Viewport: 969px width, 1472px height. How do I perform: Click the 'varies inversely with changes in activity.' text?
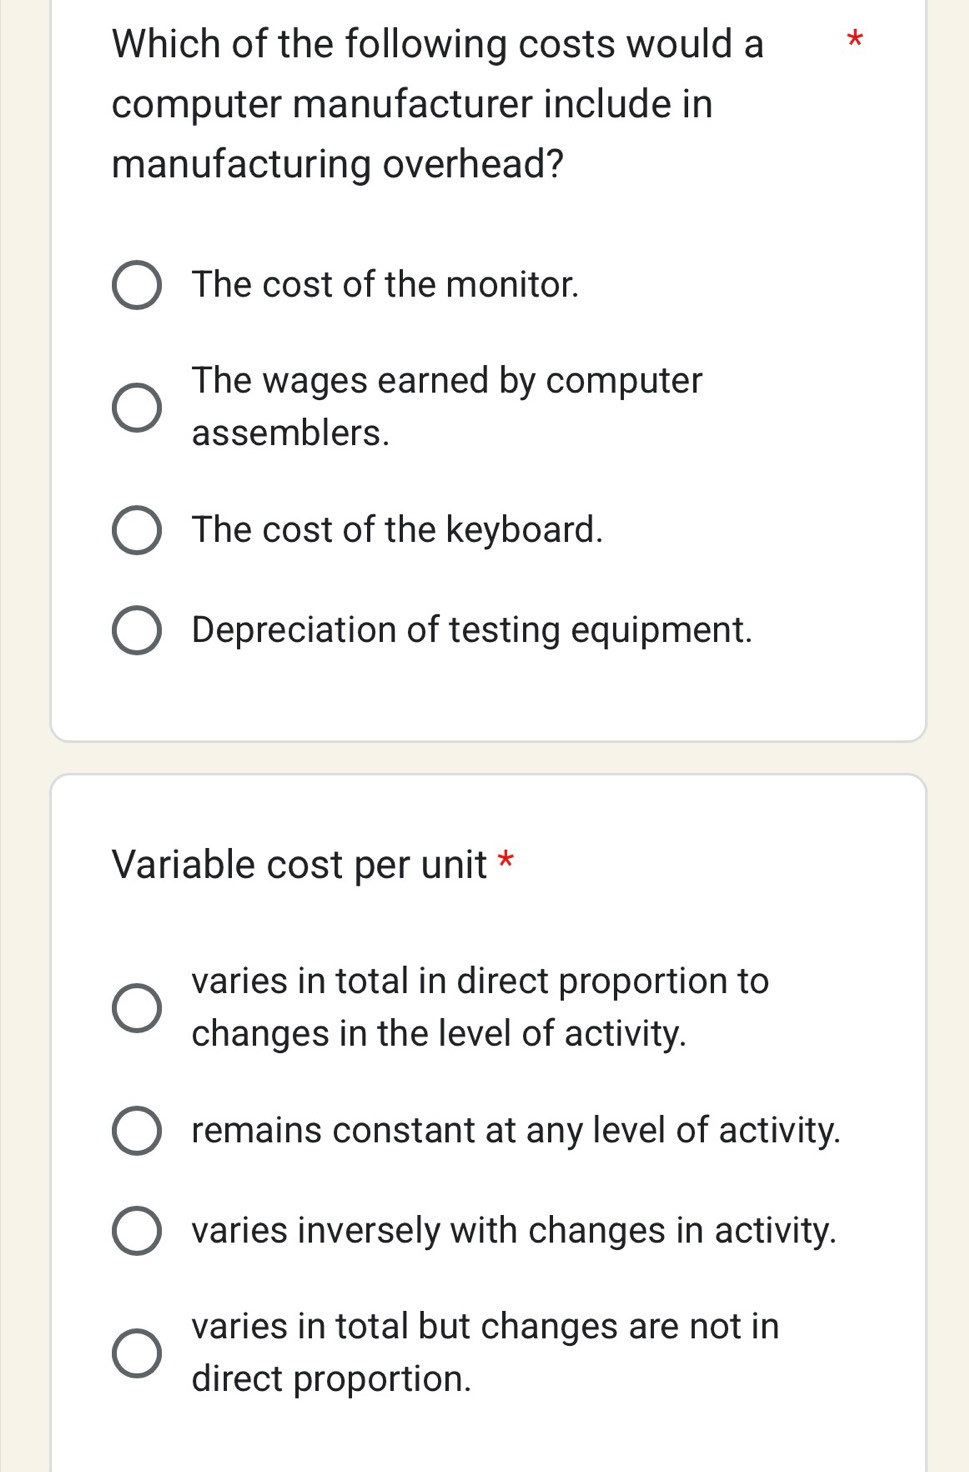pos(514,1230)
